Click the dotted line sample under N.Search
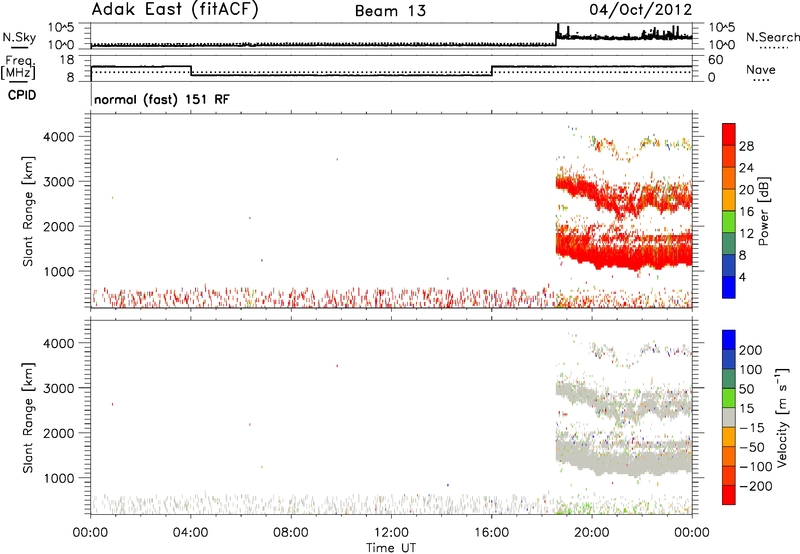Viewport: 800px width, 554px height. point(774,48)
